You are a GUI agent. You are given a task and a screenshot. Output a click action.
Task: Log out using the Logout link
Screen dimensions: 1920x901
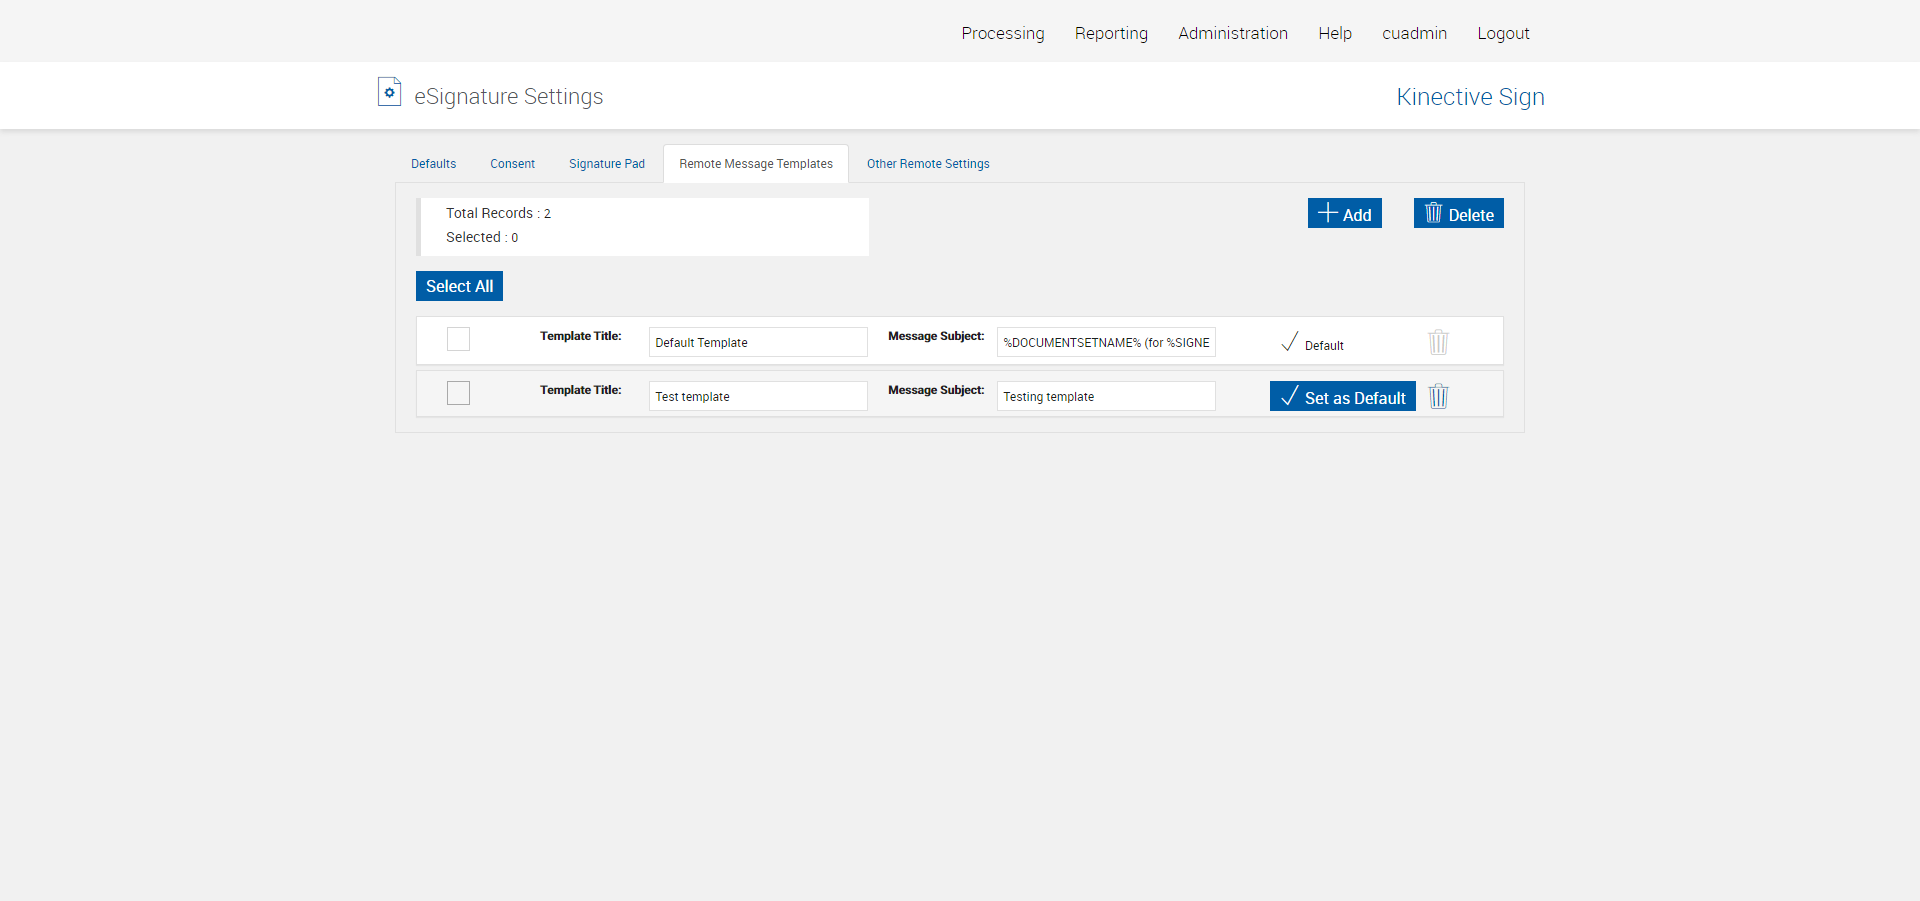[x=1503, y=33]
